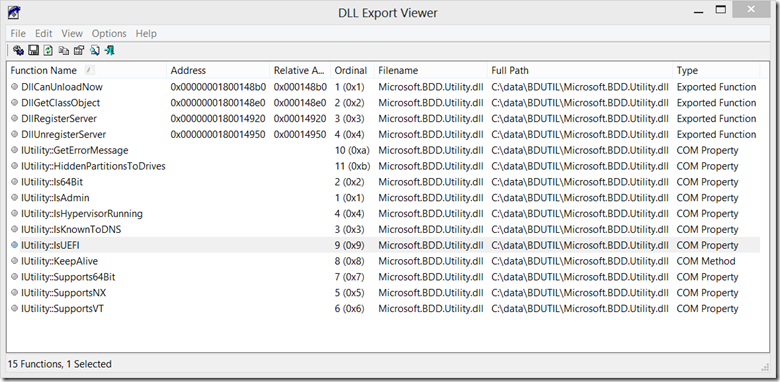Select the DllUnregisterServer function name
Viewport: 780px width, 382px height.
[x=63, y=134]
